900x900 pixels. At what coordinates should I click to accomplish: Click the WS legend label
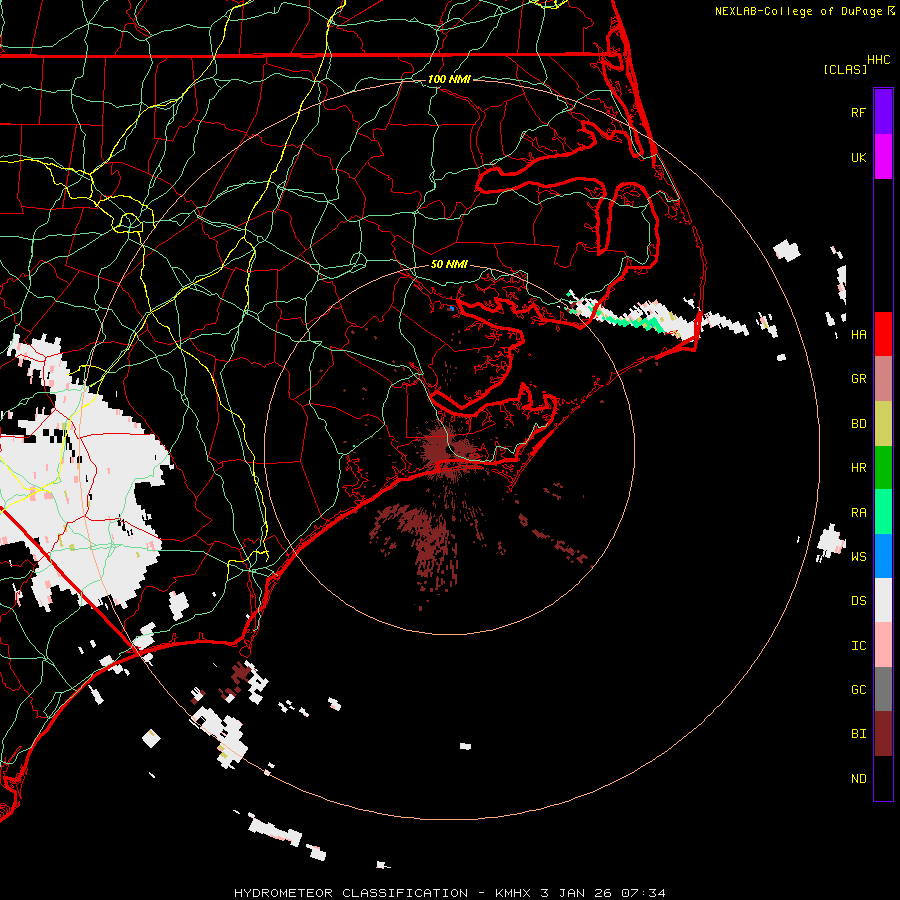858,557
